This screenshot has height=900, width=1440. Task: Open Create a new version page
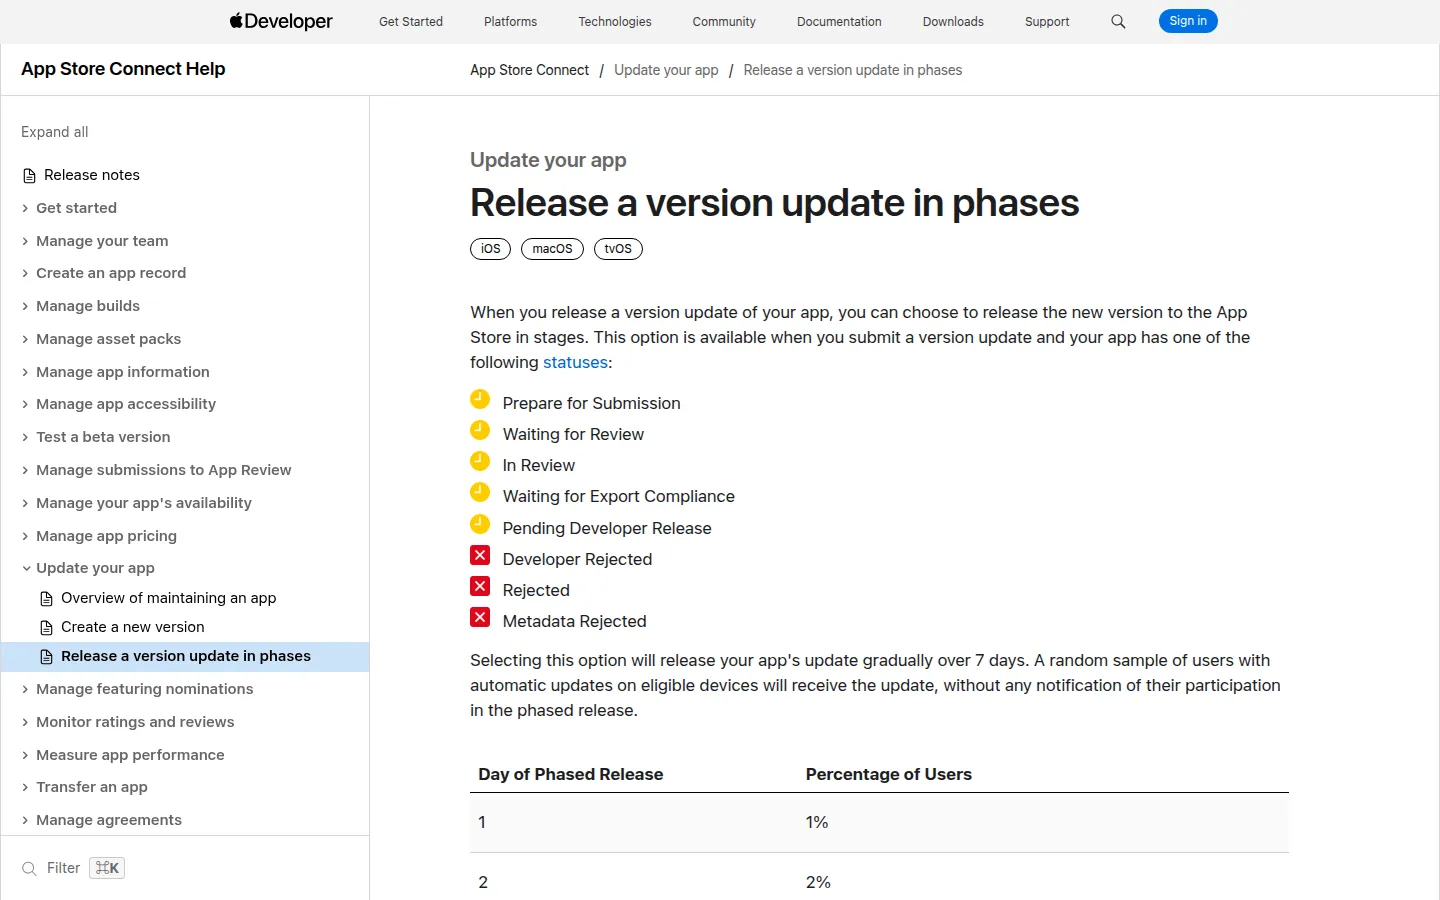click(132, 627)
